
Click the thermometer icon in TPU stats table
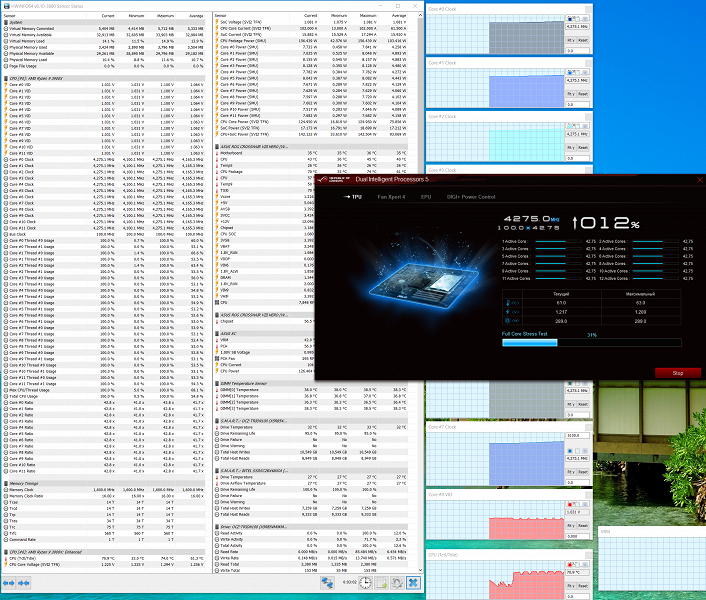[x=508, y=303]
